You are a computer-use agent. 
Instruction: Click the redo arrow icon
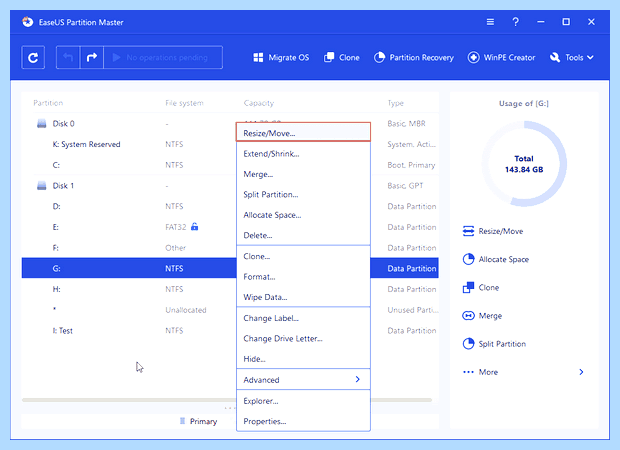(92, 58)
